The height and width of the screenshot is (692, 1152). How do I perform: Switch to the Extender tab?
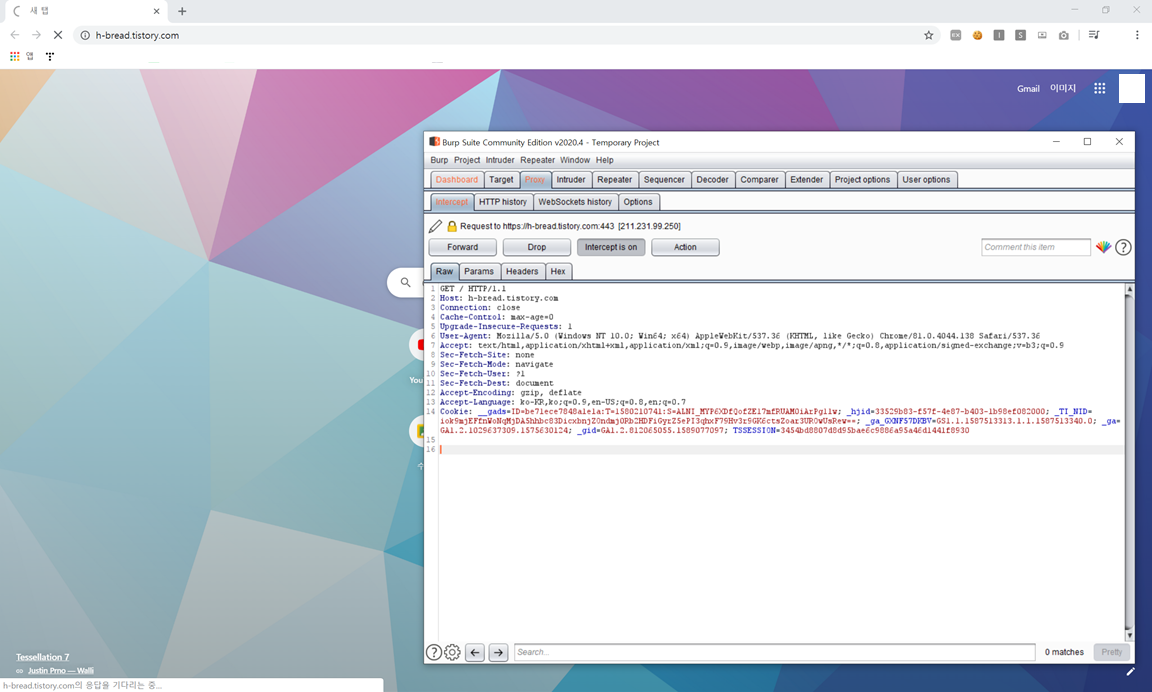807,180
